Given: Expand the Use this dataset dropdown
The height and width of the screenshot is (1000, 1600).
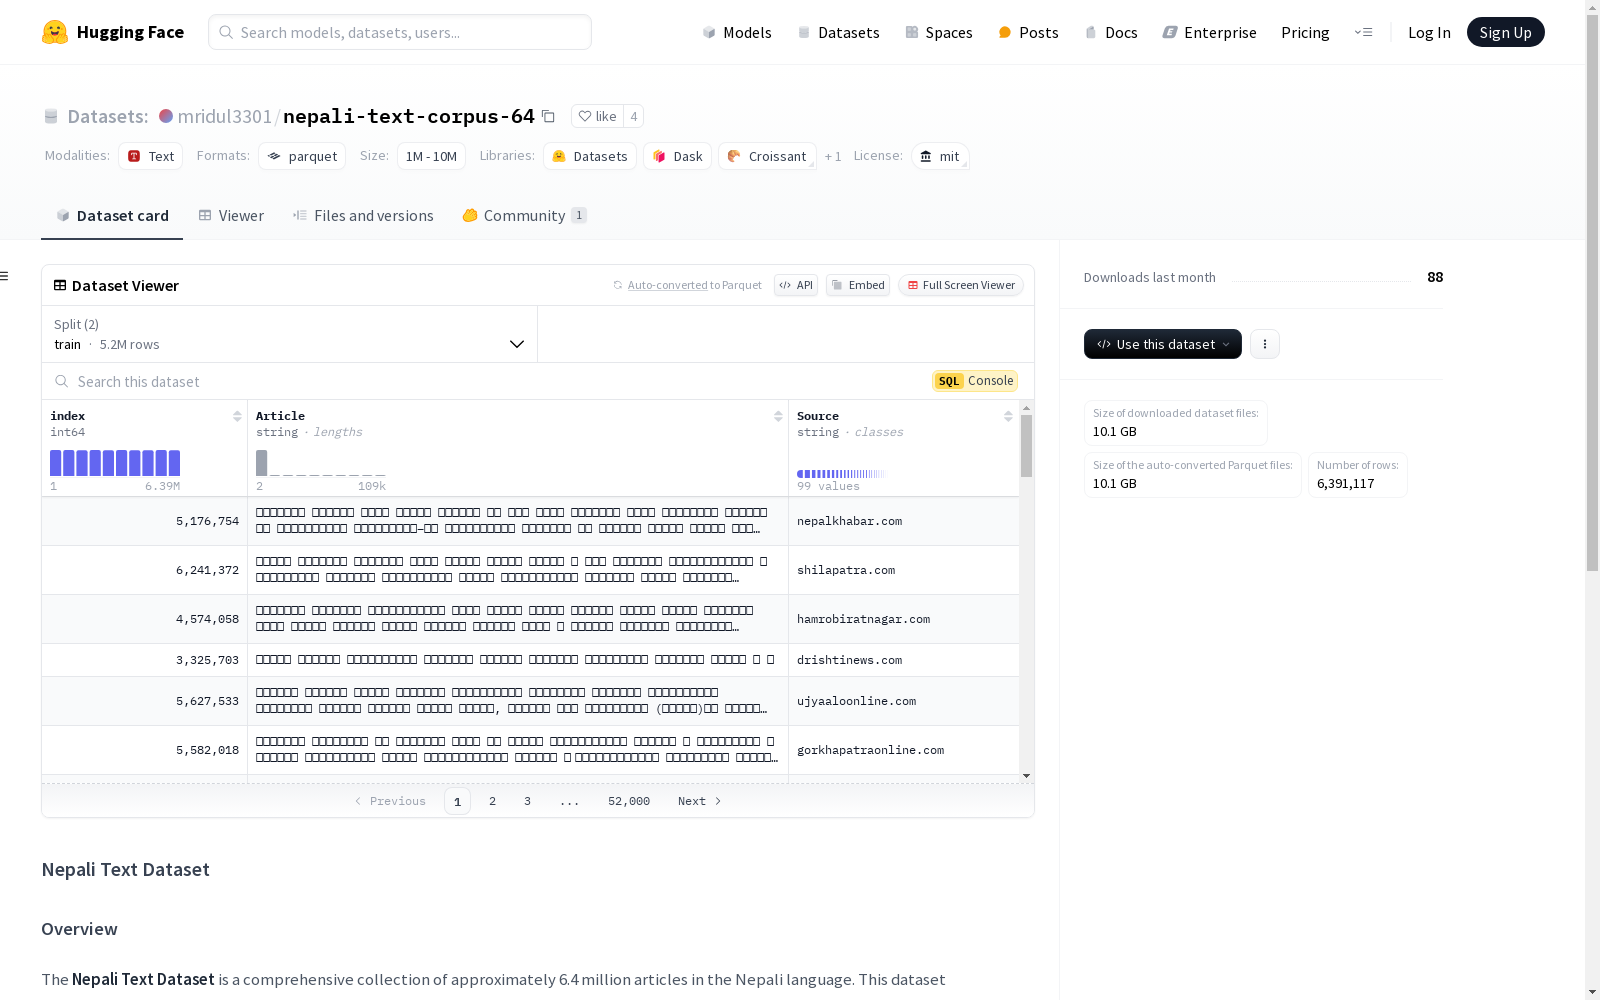Looking at the screenshot, I should 1163,344.
